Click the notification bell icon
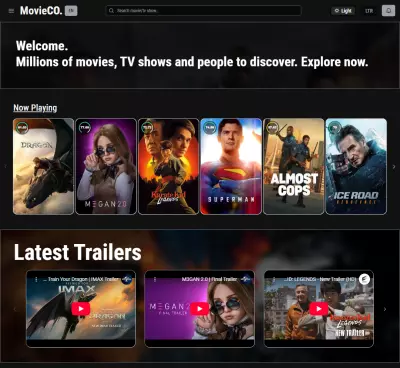The width and height of the screenshot is (400, 368). coord(388,11)
